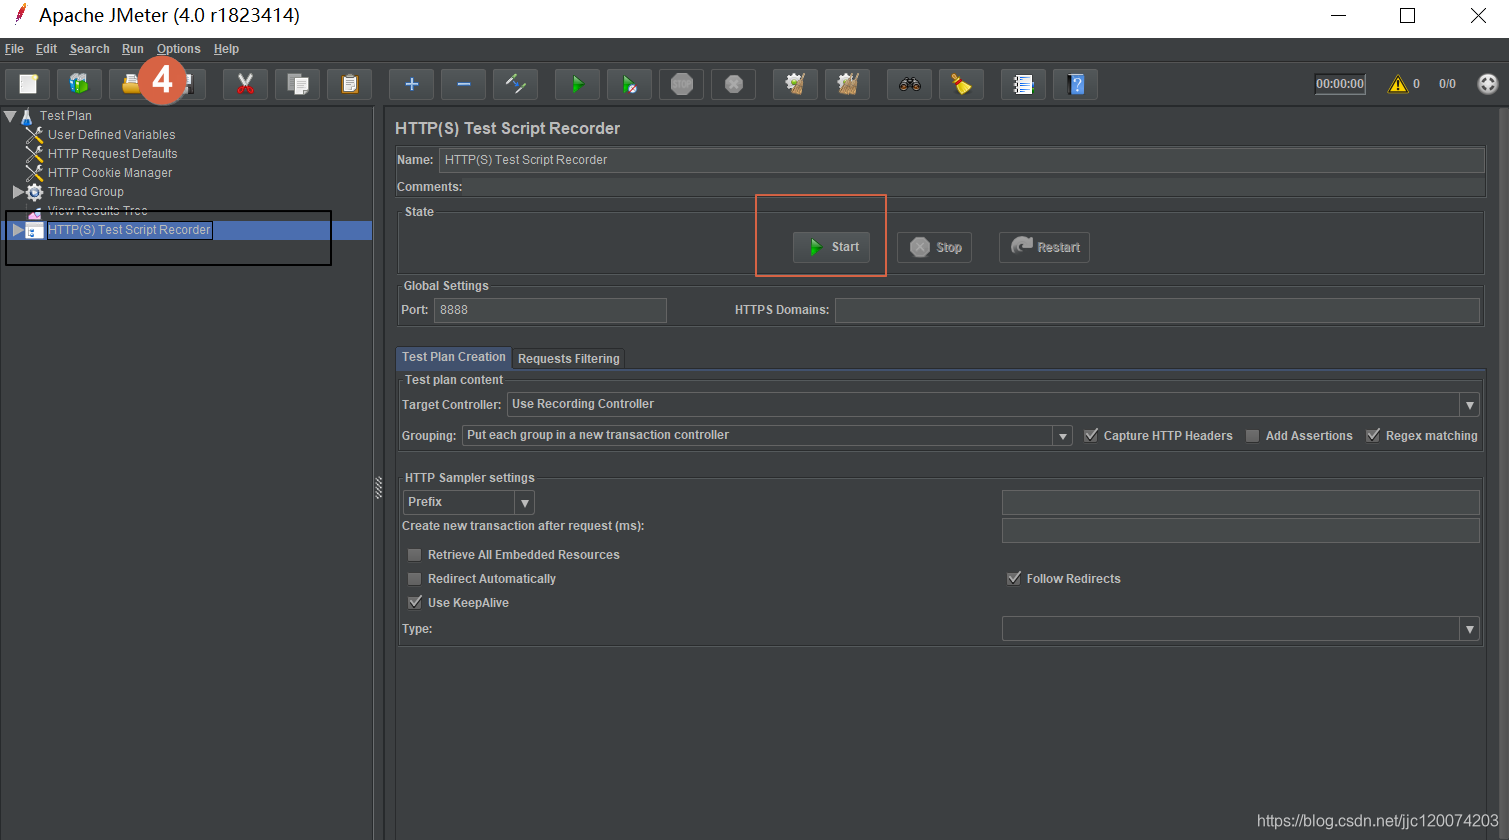Viewport: 1509px width, 840px height.
Task: Open the Templates toolbar icon
Action: pos(80,84)
